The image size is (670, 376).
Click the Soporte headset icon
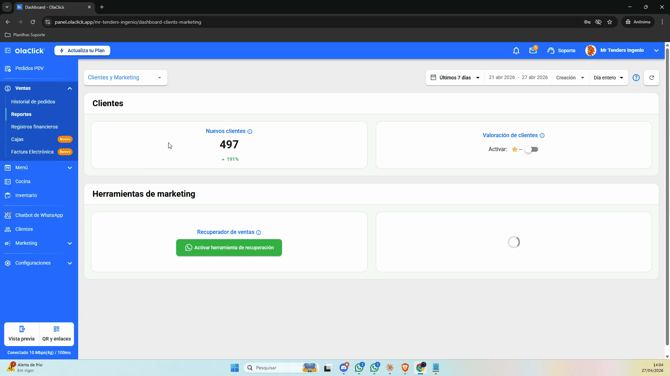point(551,50)
